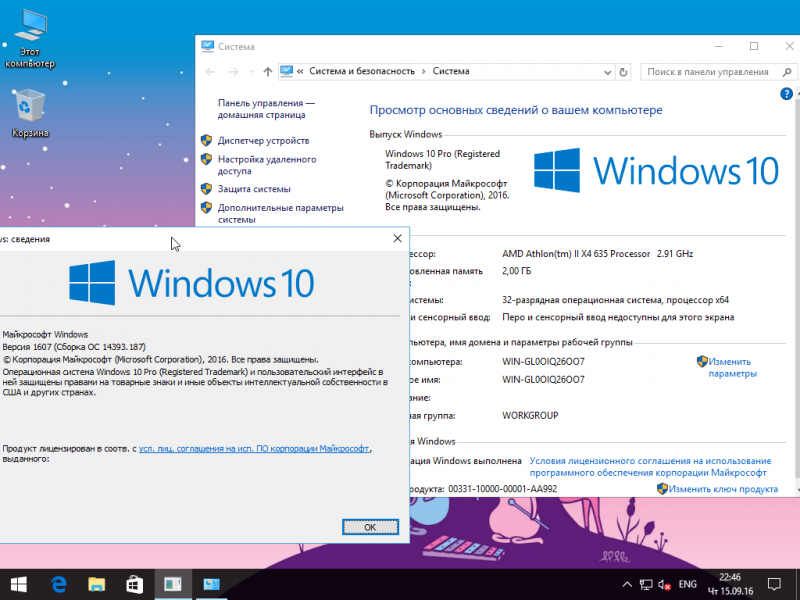Click 'WORKGROUP' value text
800x600 pixels.
coord(530,415)
